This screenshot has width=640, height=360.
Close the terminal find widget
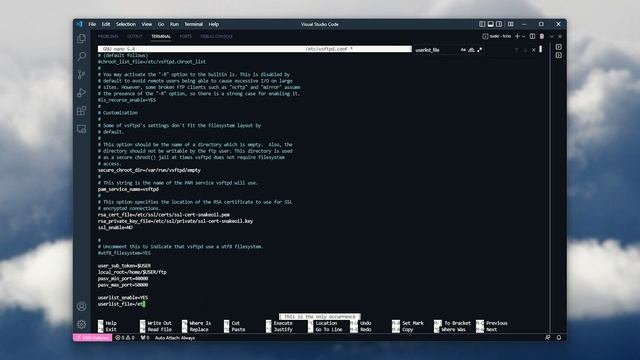pyautogui.click(x=533, y=50)
